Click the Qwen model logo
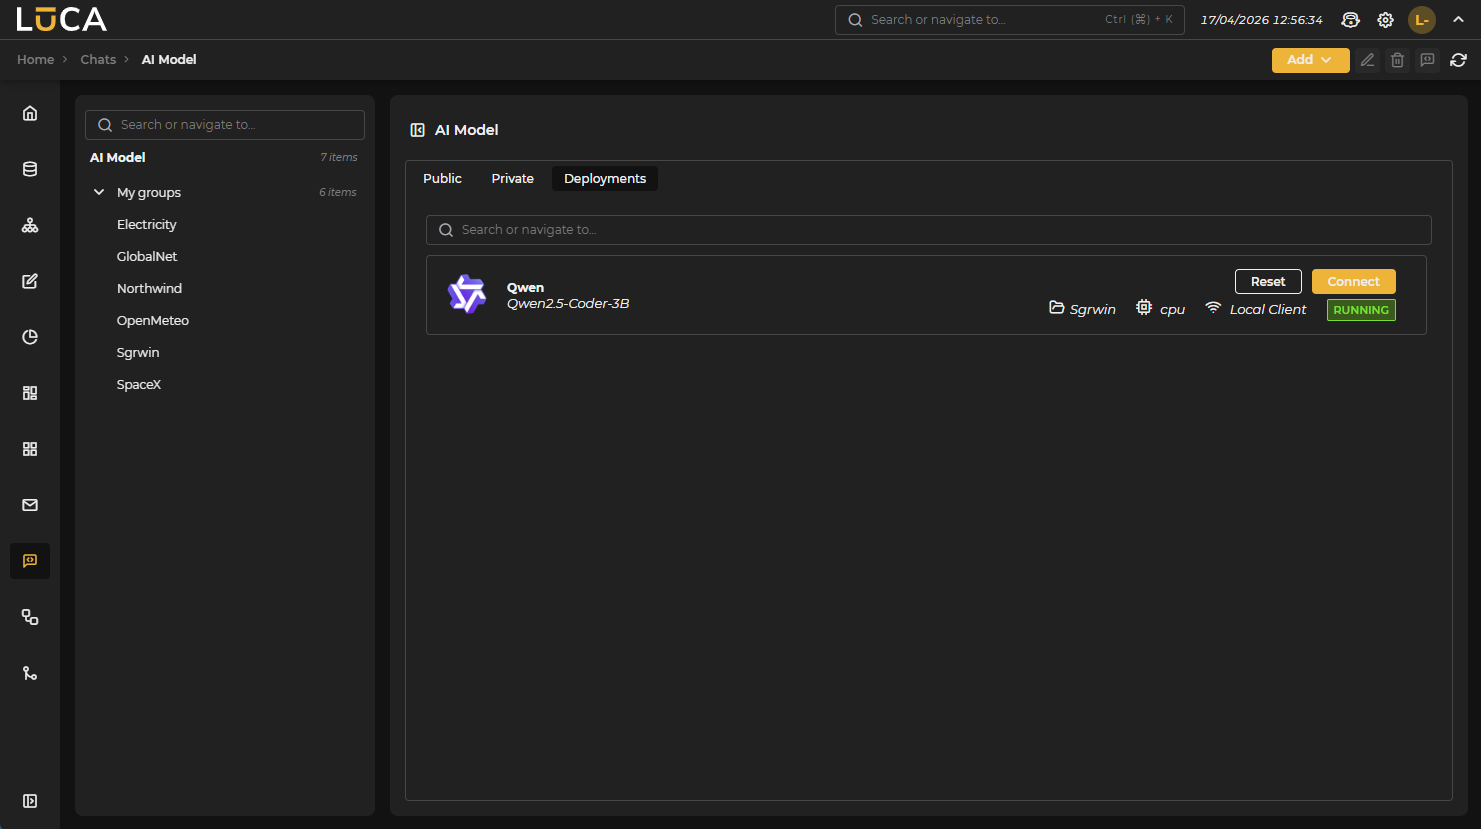 [467, 294]
